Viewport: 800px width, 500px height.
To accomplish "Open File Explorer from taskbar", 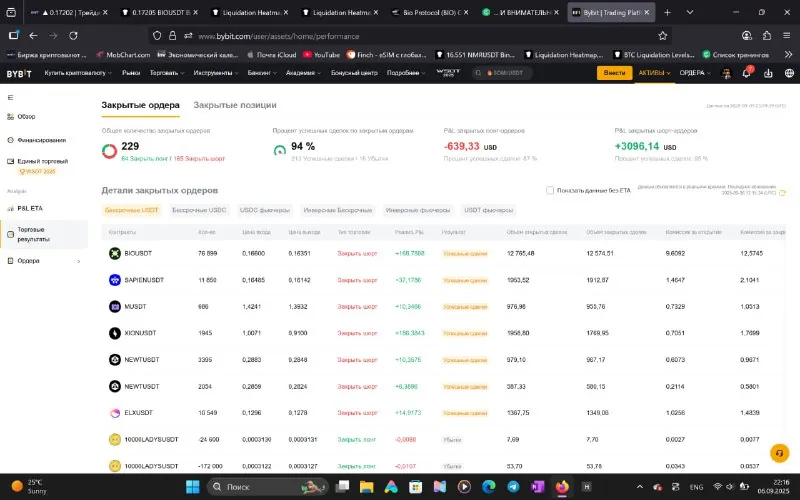I will click(366, 487).
